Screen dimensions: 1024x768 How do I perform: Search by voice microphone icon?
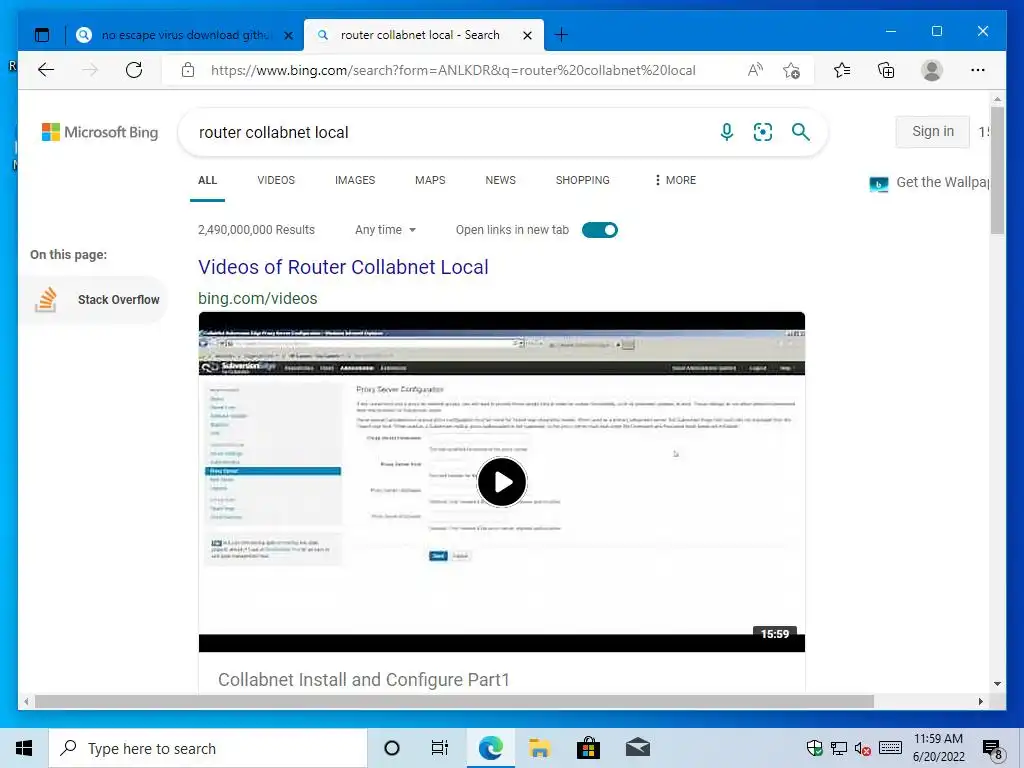pyautogui.click(x=726, y=132)
